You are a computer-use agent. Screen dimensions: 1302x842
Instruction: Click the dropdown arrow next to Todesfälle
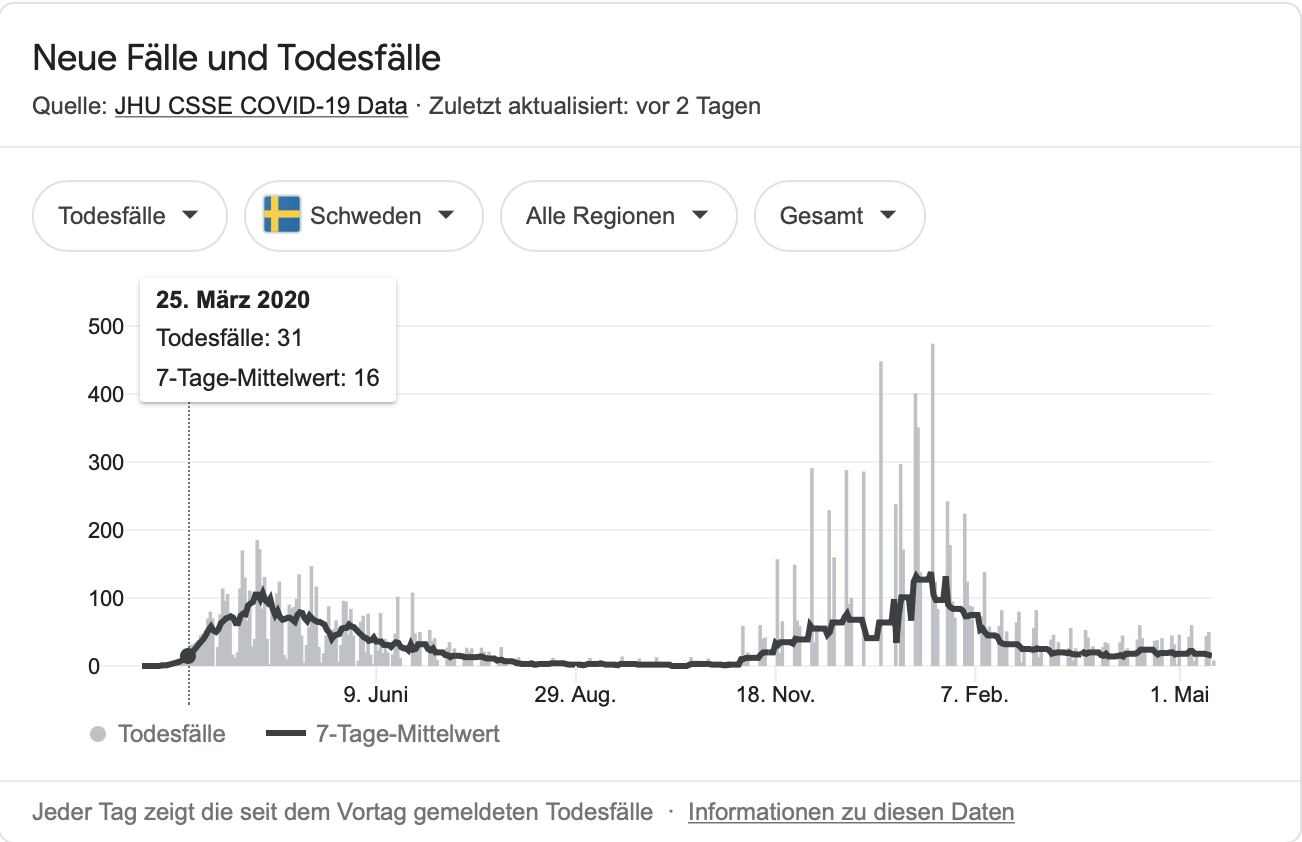coord(190,215)
